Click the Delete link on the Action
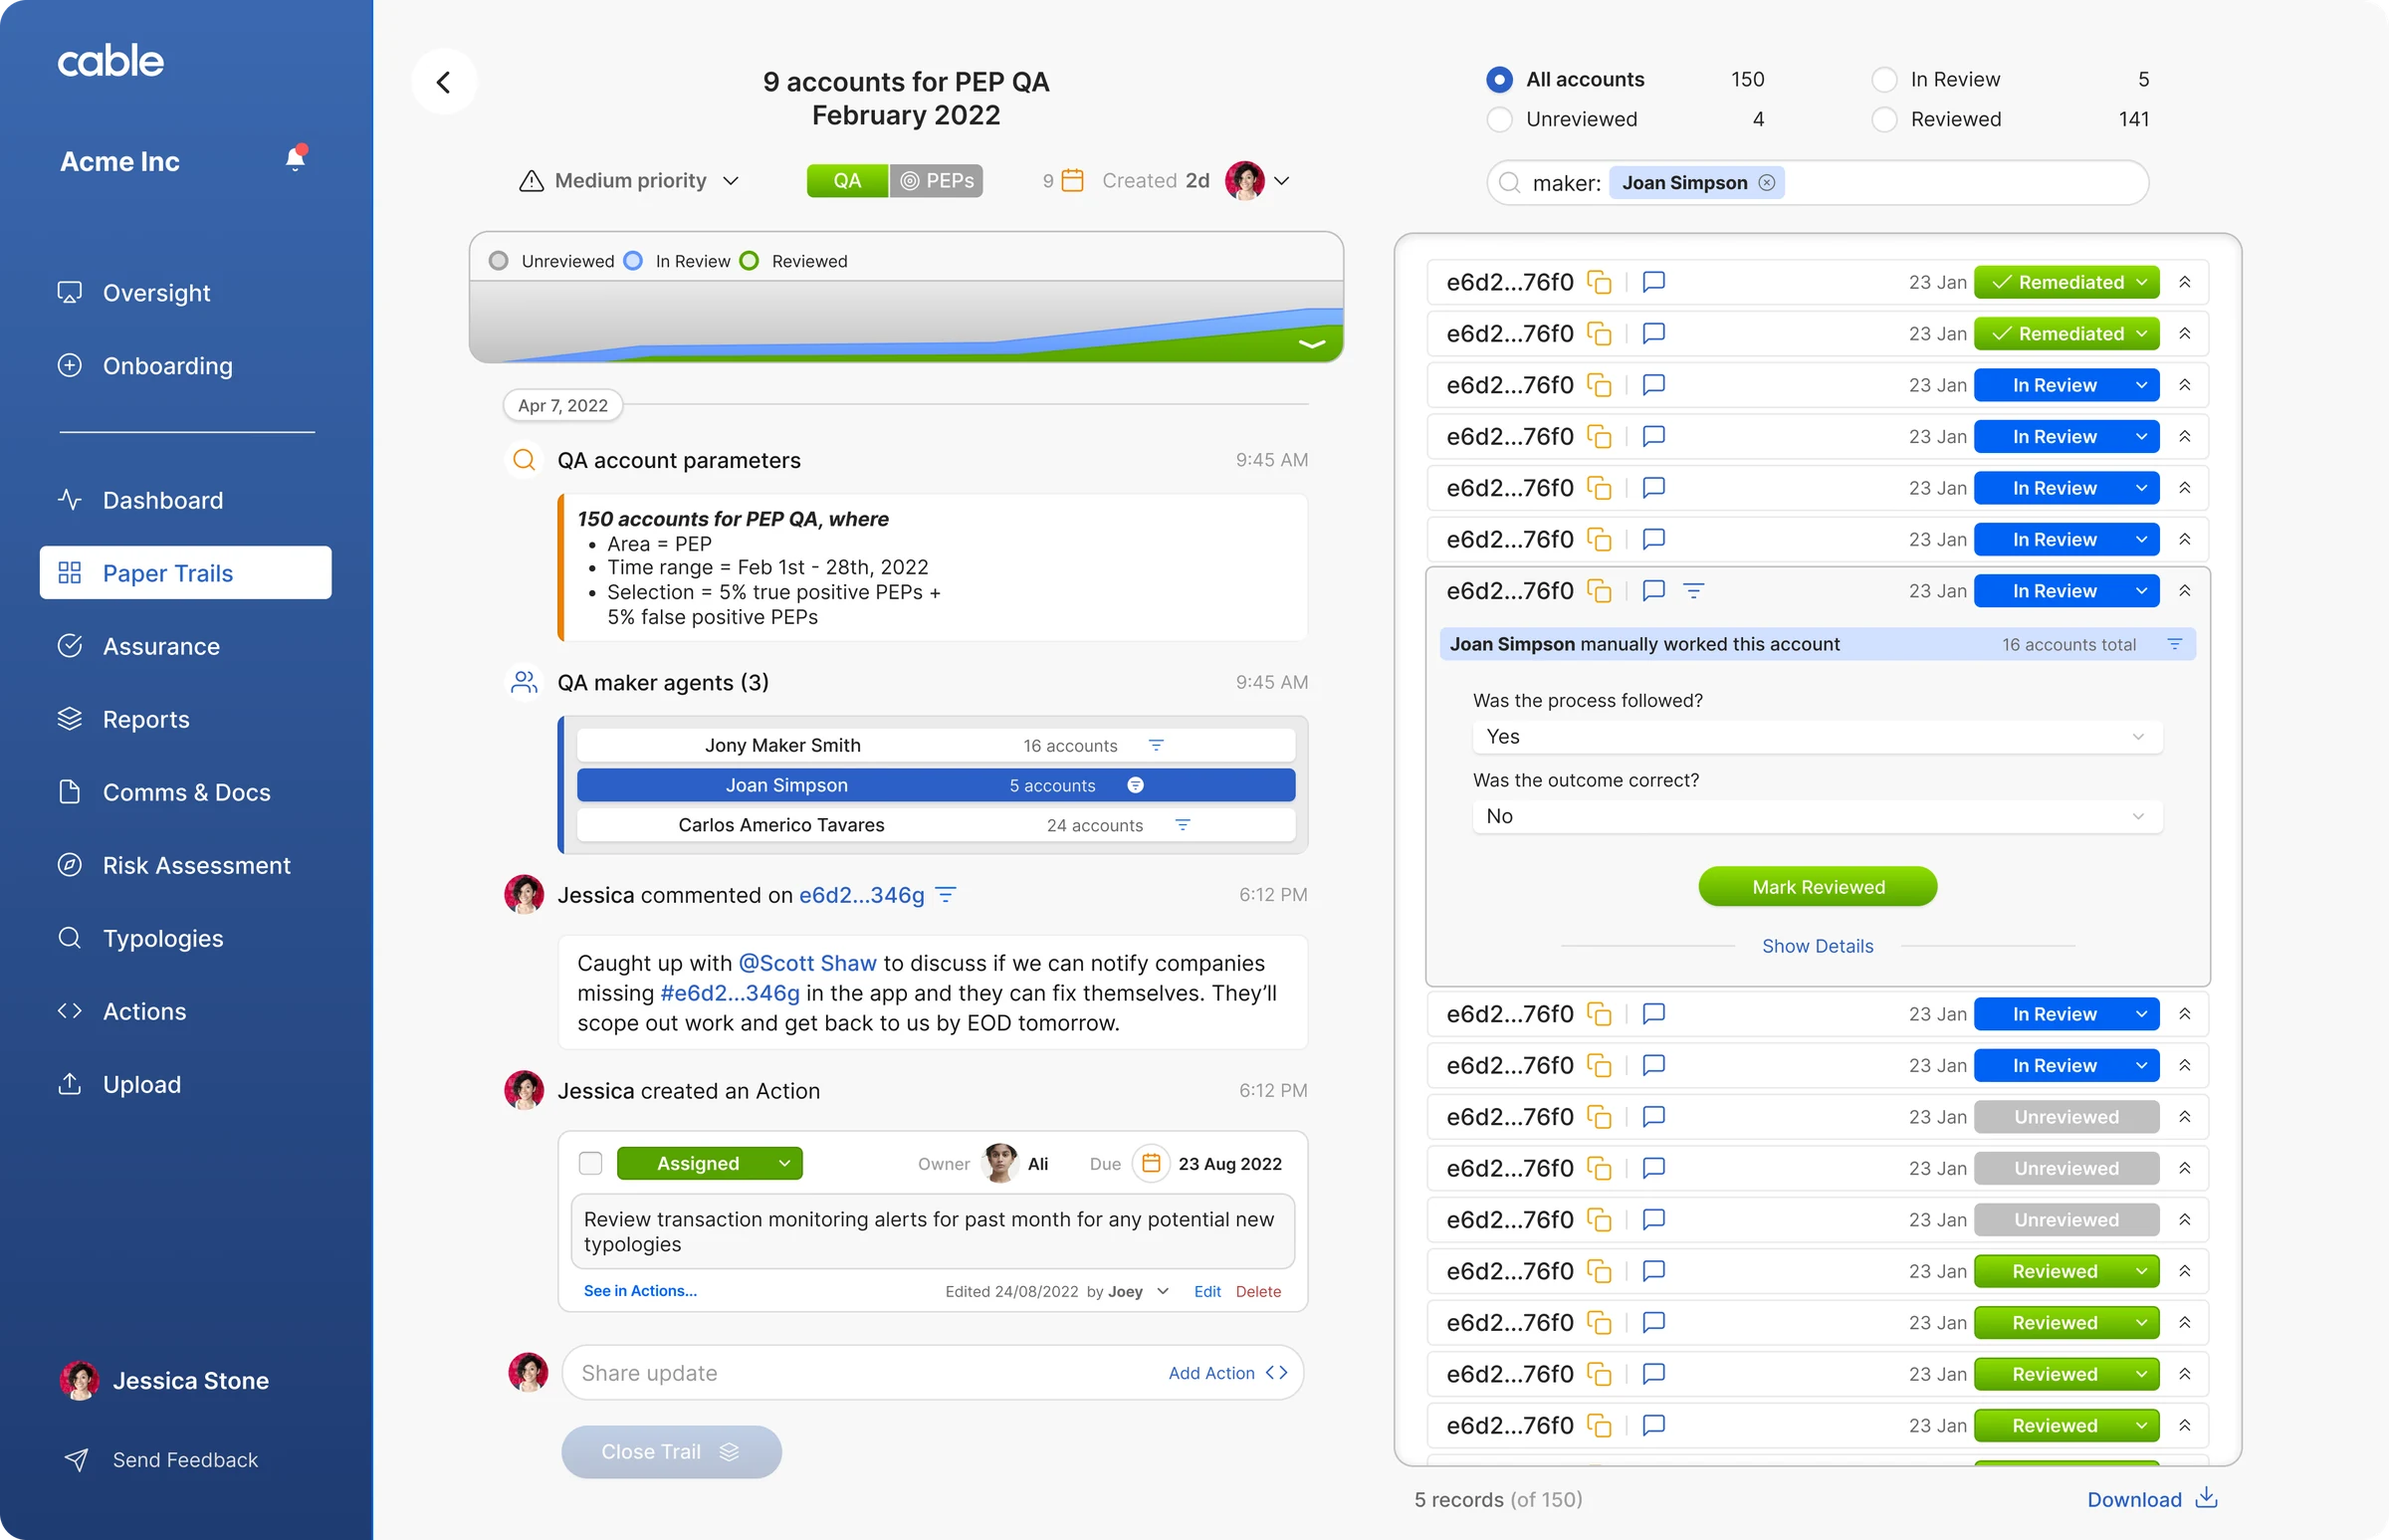The height and width of the screenshot is (1540, 2389). point(1258,1293)
